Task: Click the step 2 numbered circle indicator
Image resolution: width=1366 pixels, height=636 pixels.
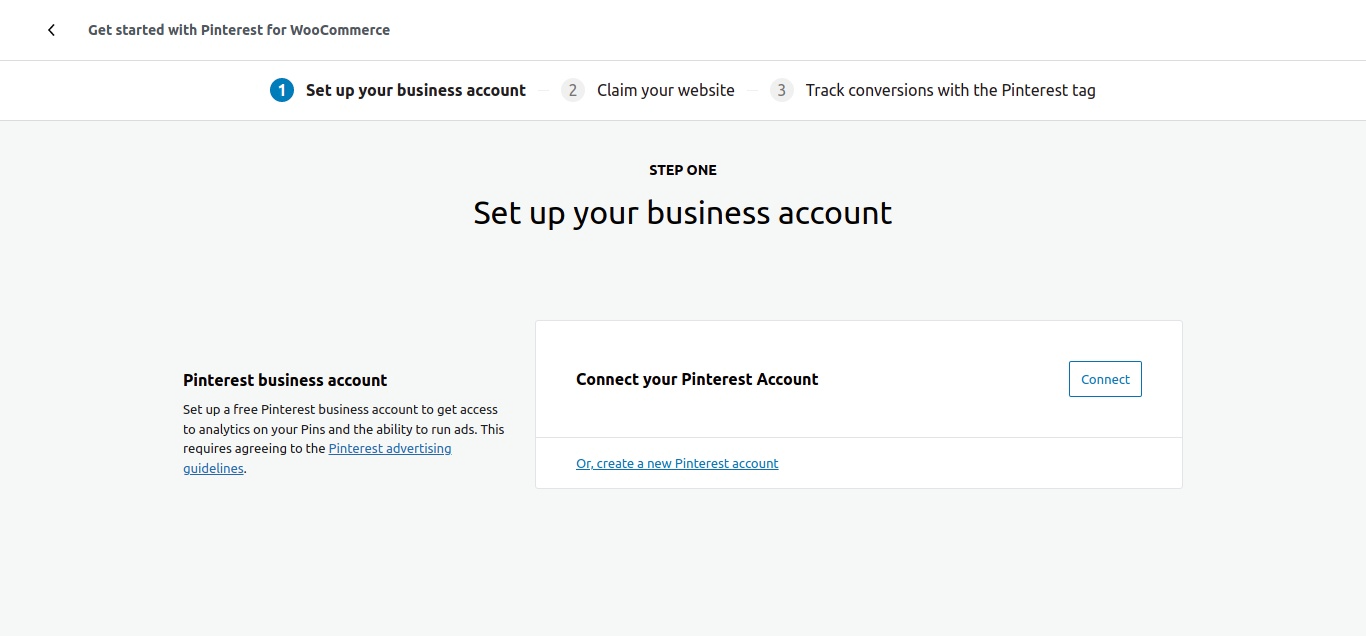Action: 572,90
